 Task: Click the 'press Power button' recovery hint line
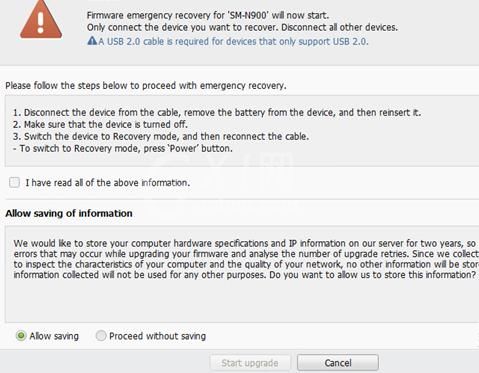123,148
